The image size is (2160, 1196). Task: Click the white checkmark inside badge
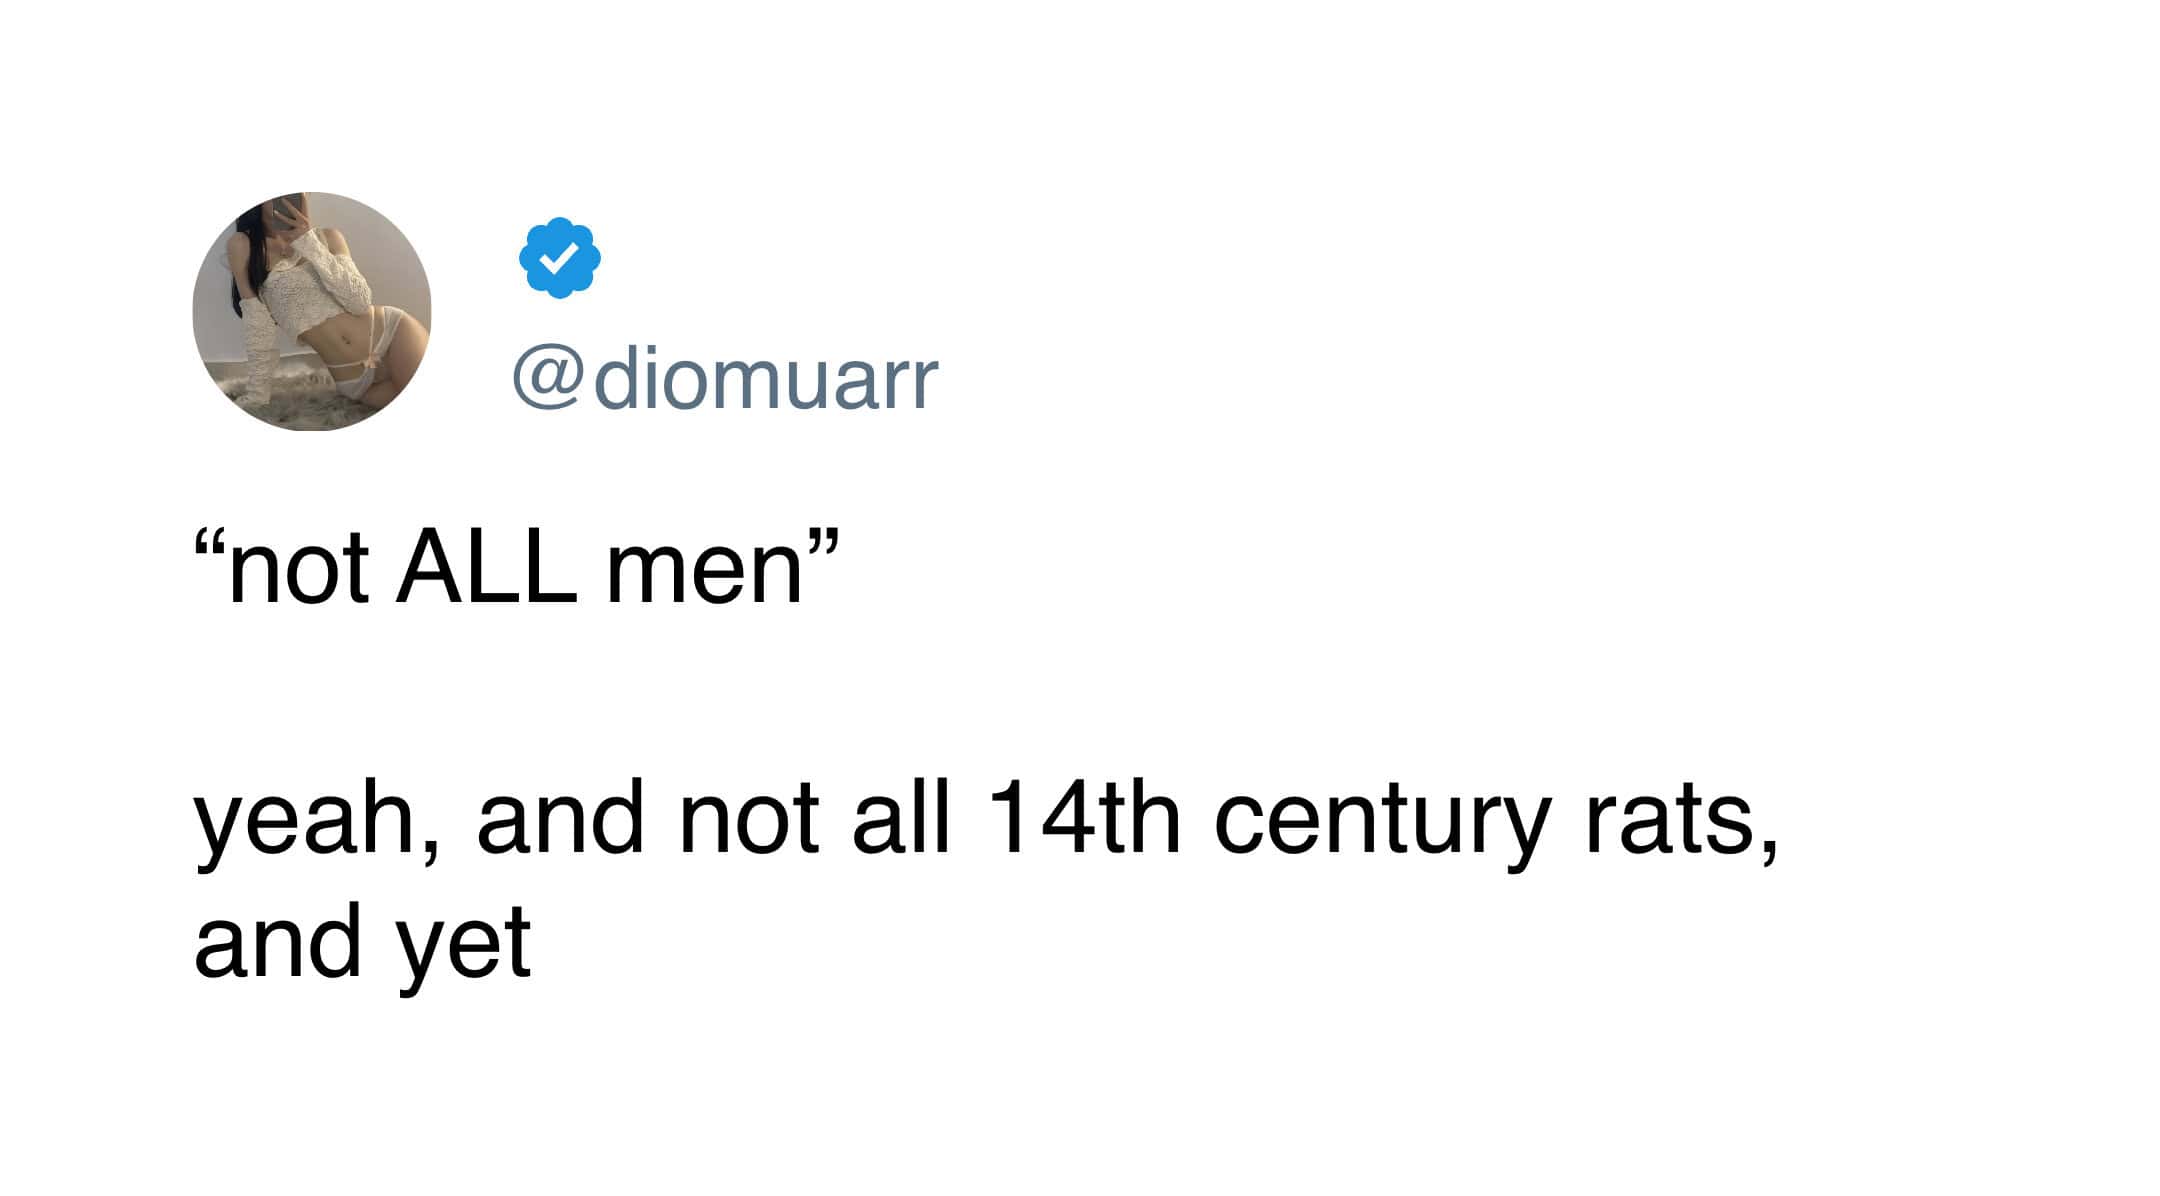560,258
